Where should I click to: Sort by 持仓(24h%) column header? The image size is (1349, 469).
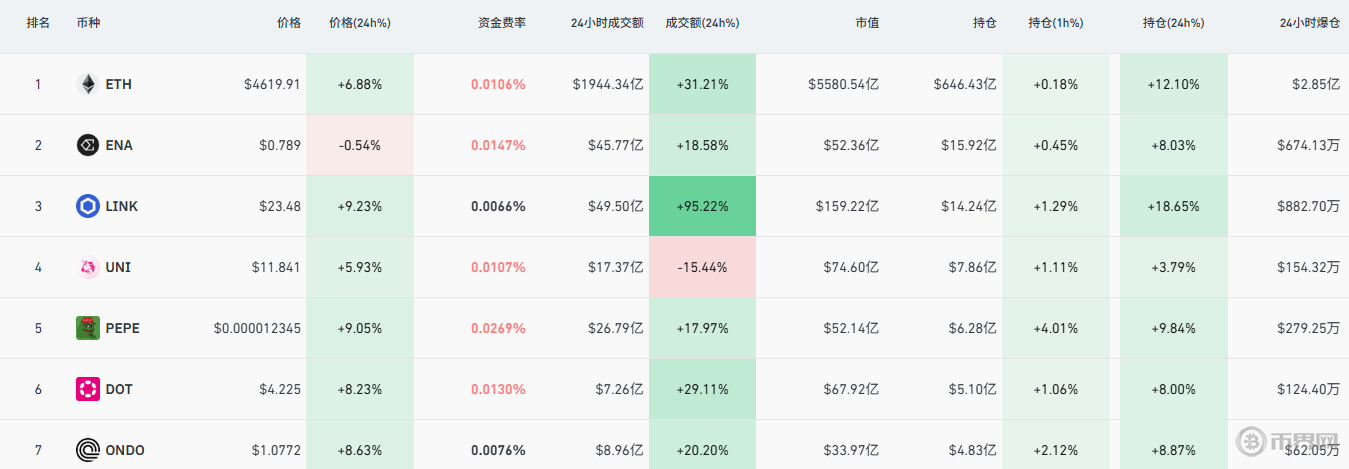click(1173, 23)
